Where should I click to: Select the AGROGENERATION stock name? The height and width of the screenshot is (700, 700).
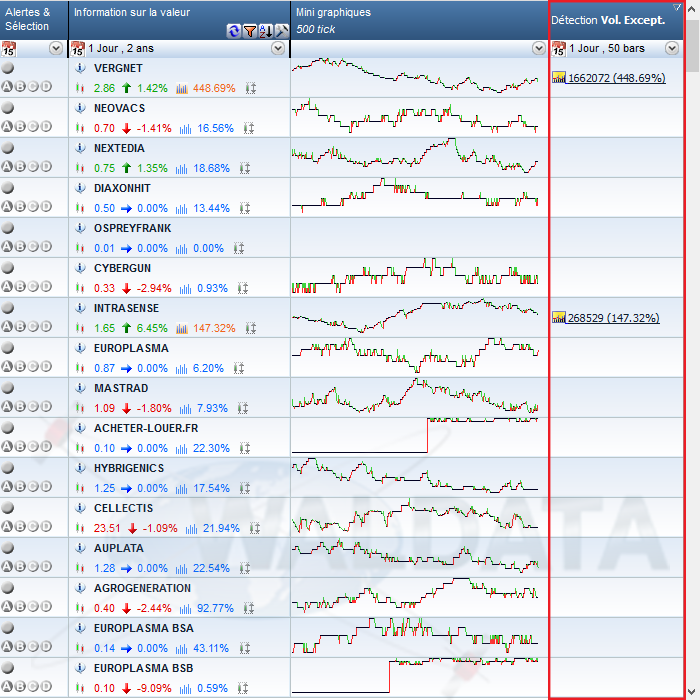142,588
